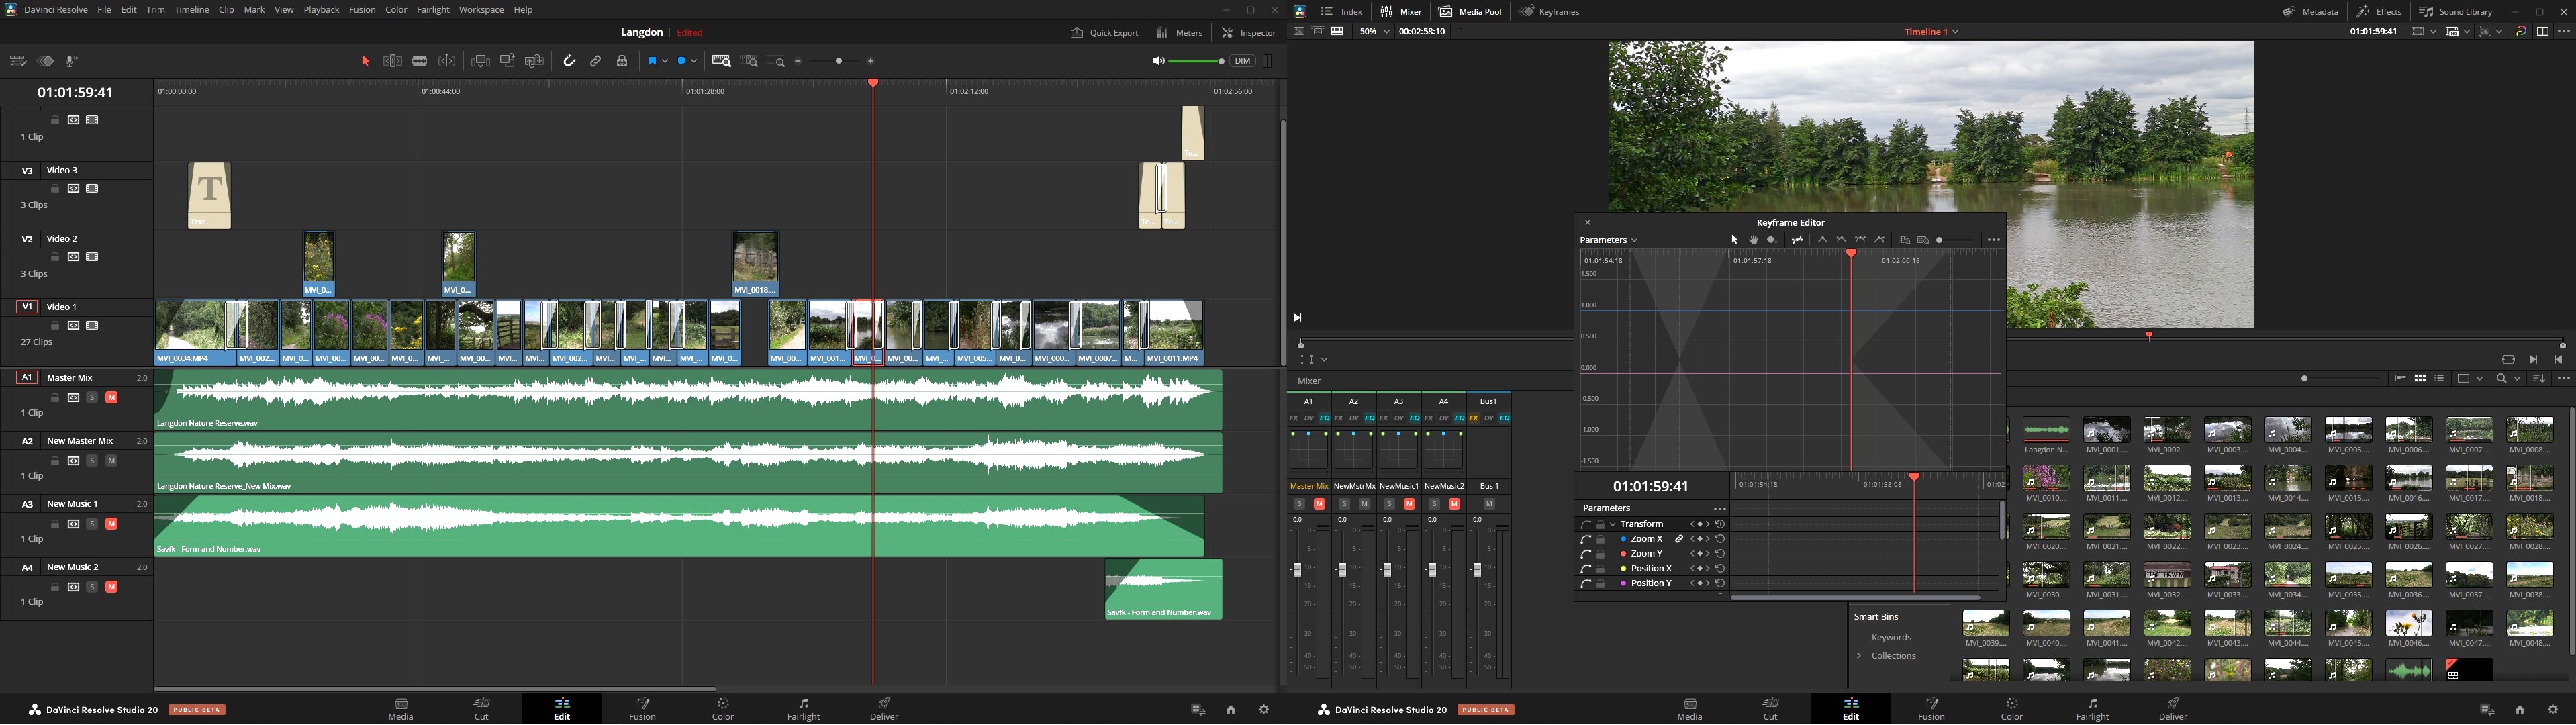Close the Keyframe Editor window
Screen dimensions: 2576x725
(1587, 223)
